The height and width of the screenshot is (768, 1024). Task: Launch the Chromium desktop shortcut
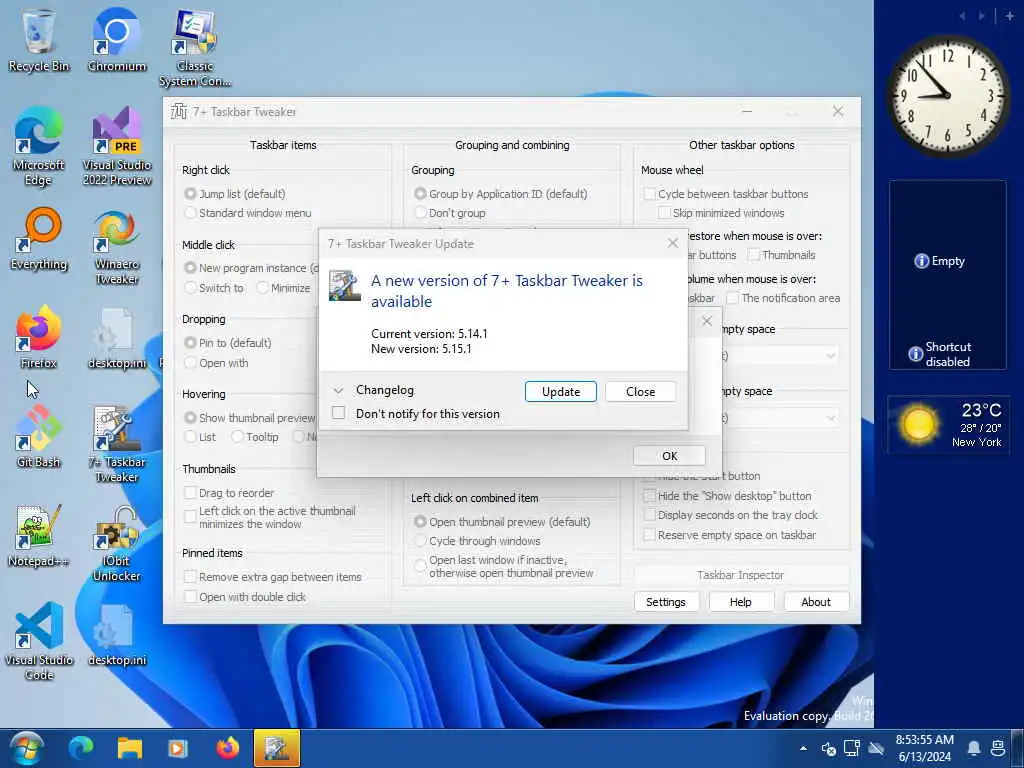[x=117, y=39]
